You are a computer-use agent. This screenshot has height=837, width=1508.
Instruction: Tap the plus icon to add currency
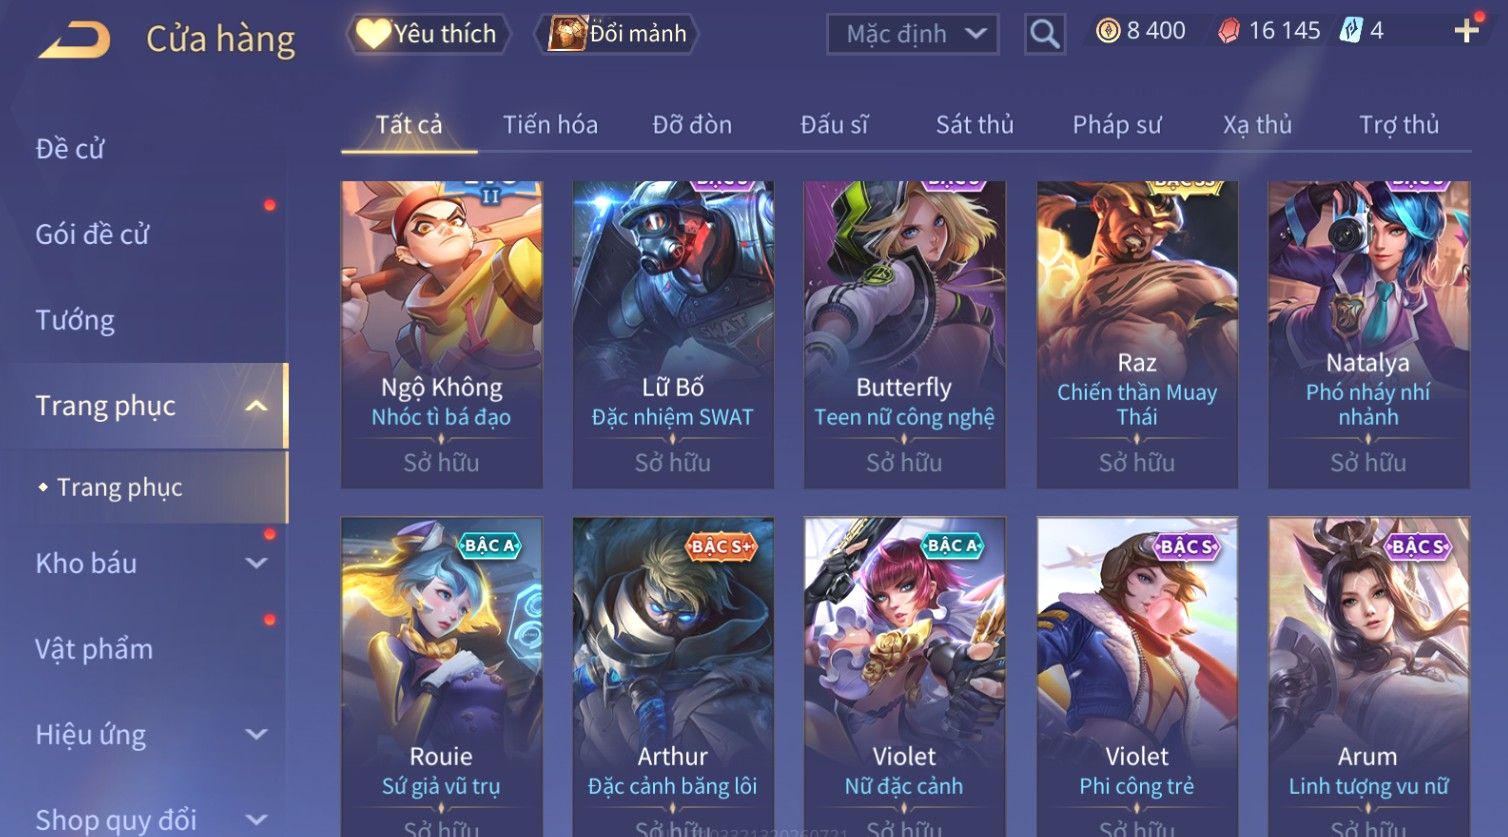click(x=1466, y=31)
